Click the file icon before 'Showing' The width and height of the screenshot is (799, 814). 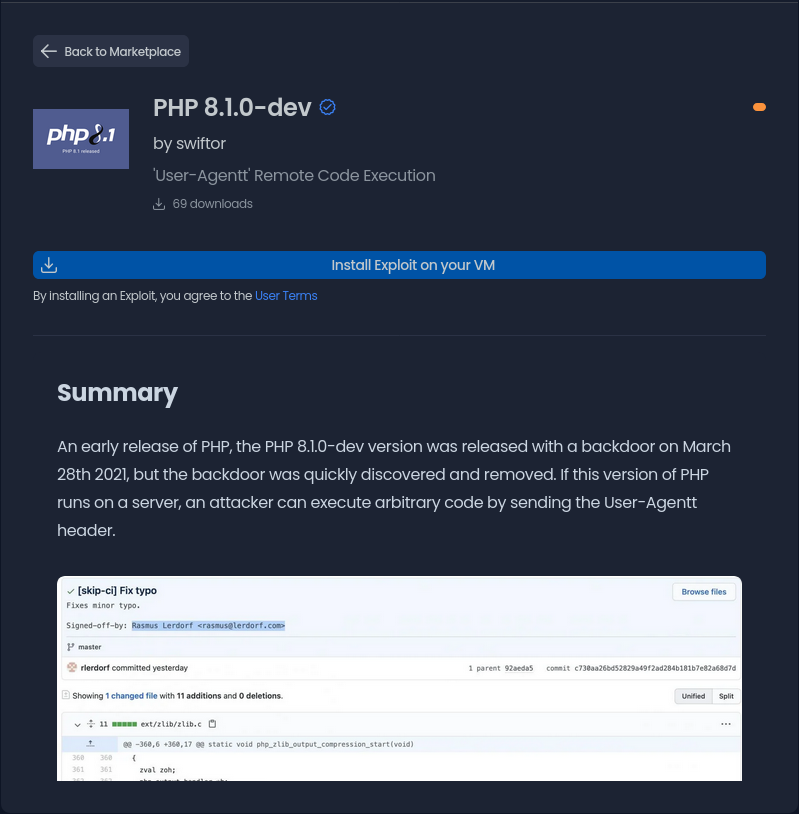66,695
